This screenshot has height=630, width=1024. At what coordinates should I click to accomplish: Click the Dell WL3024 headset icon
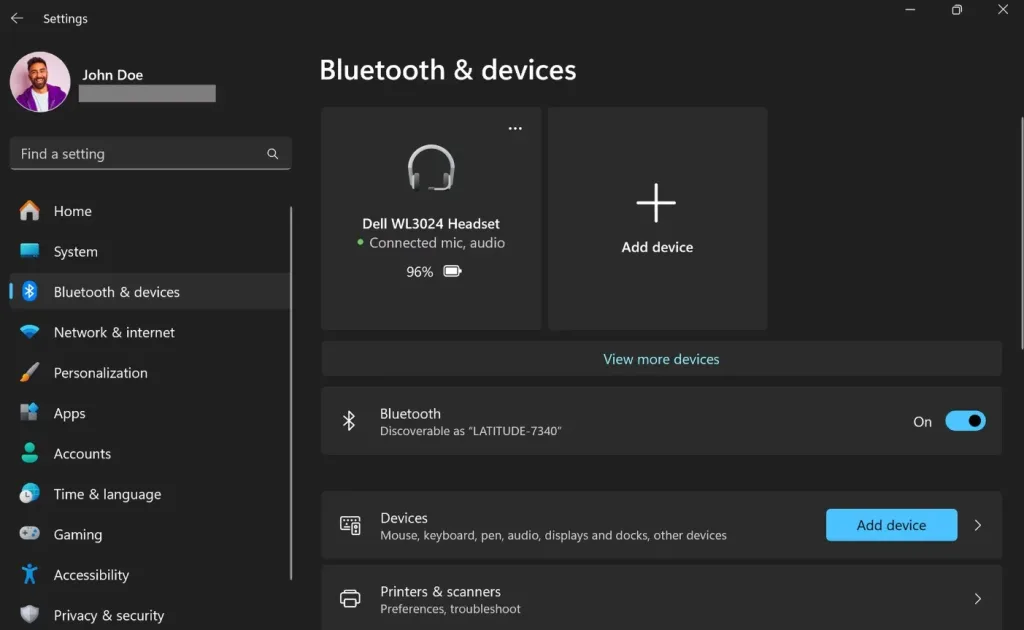[x=431, y=168]
